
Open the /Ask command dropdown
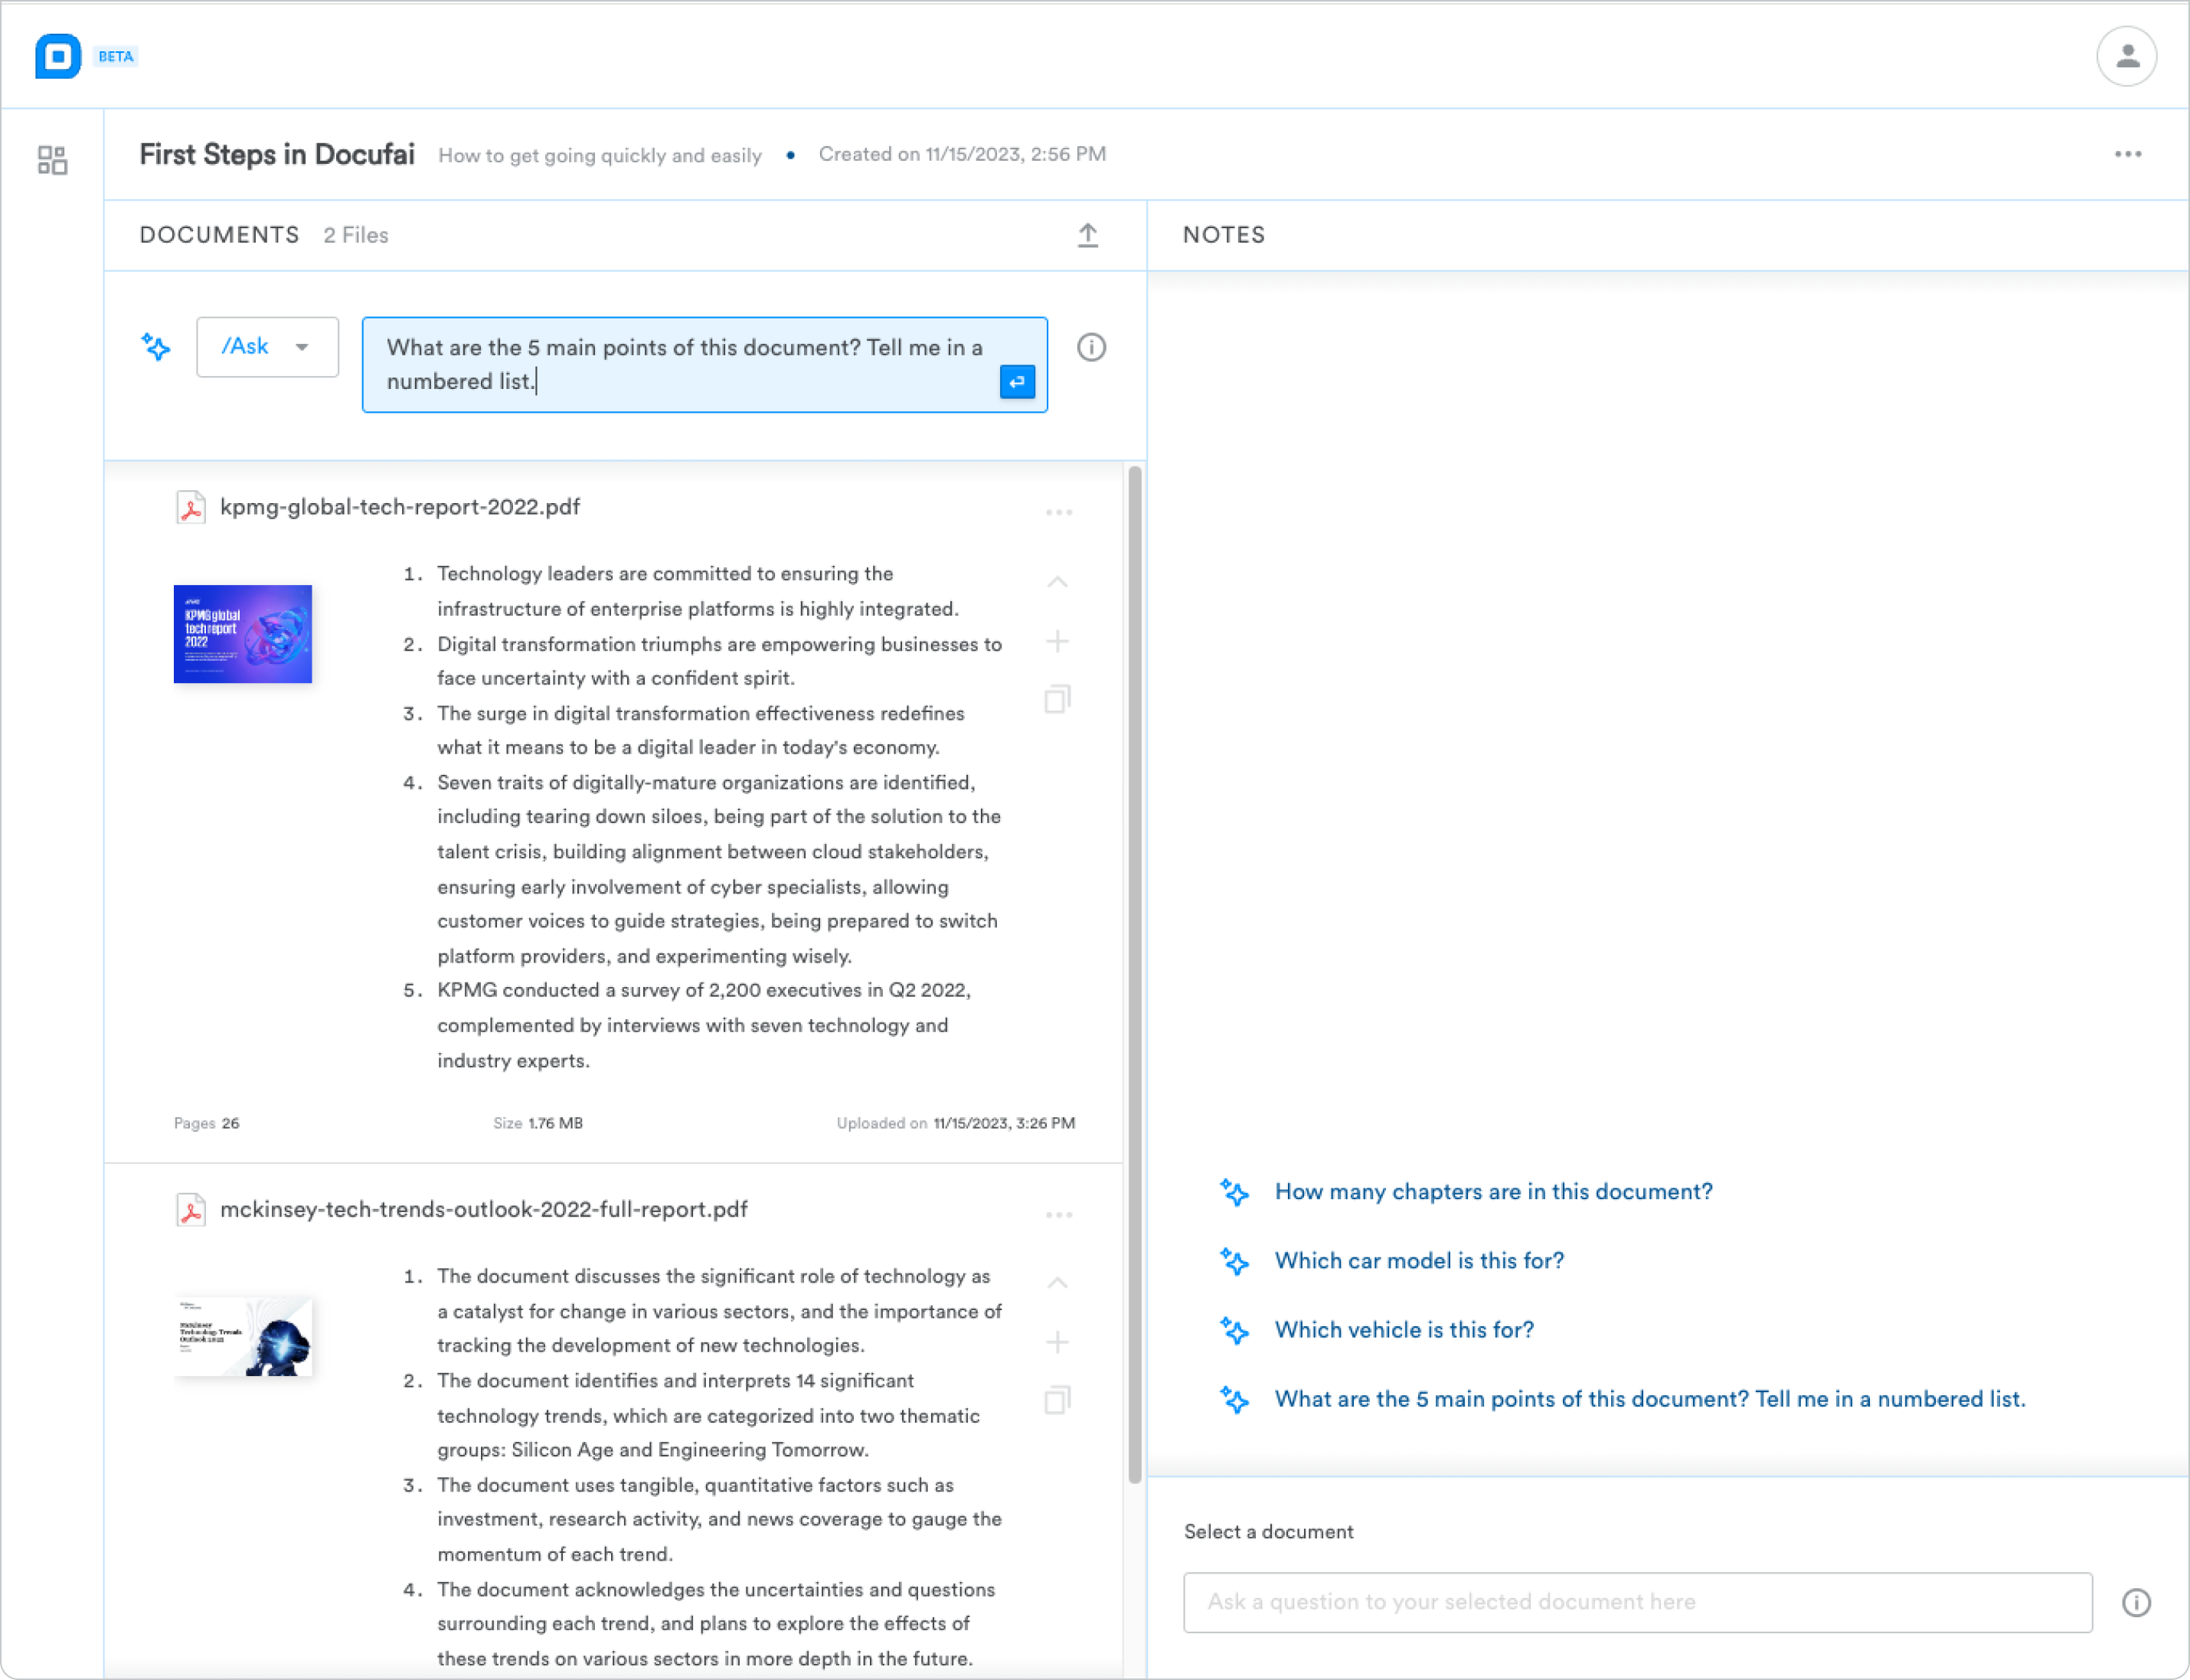click(x=267, y=347)
